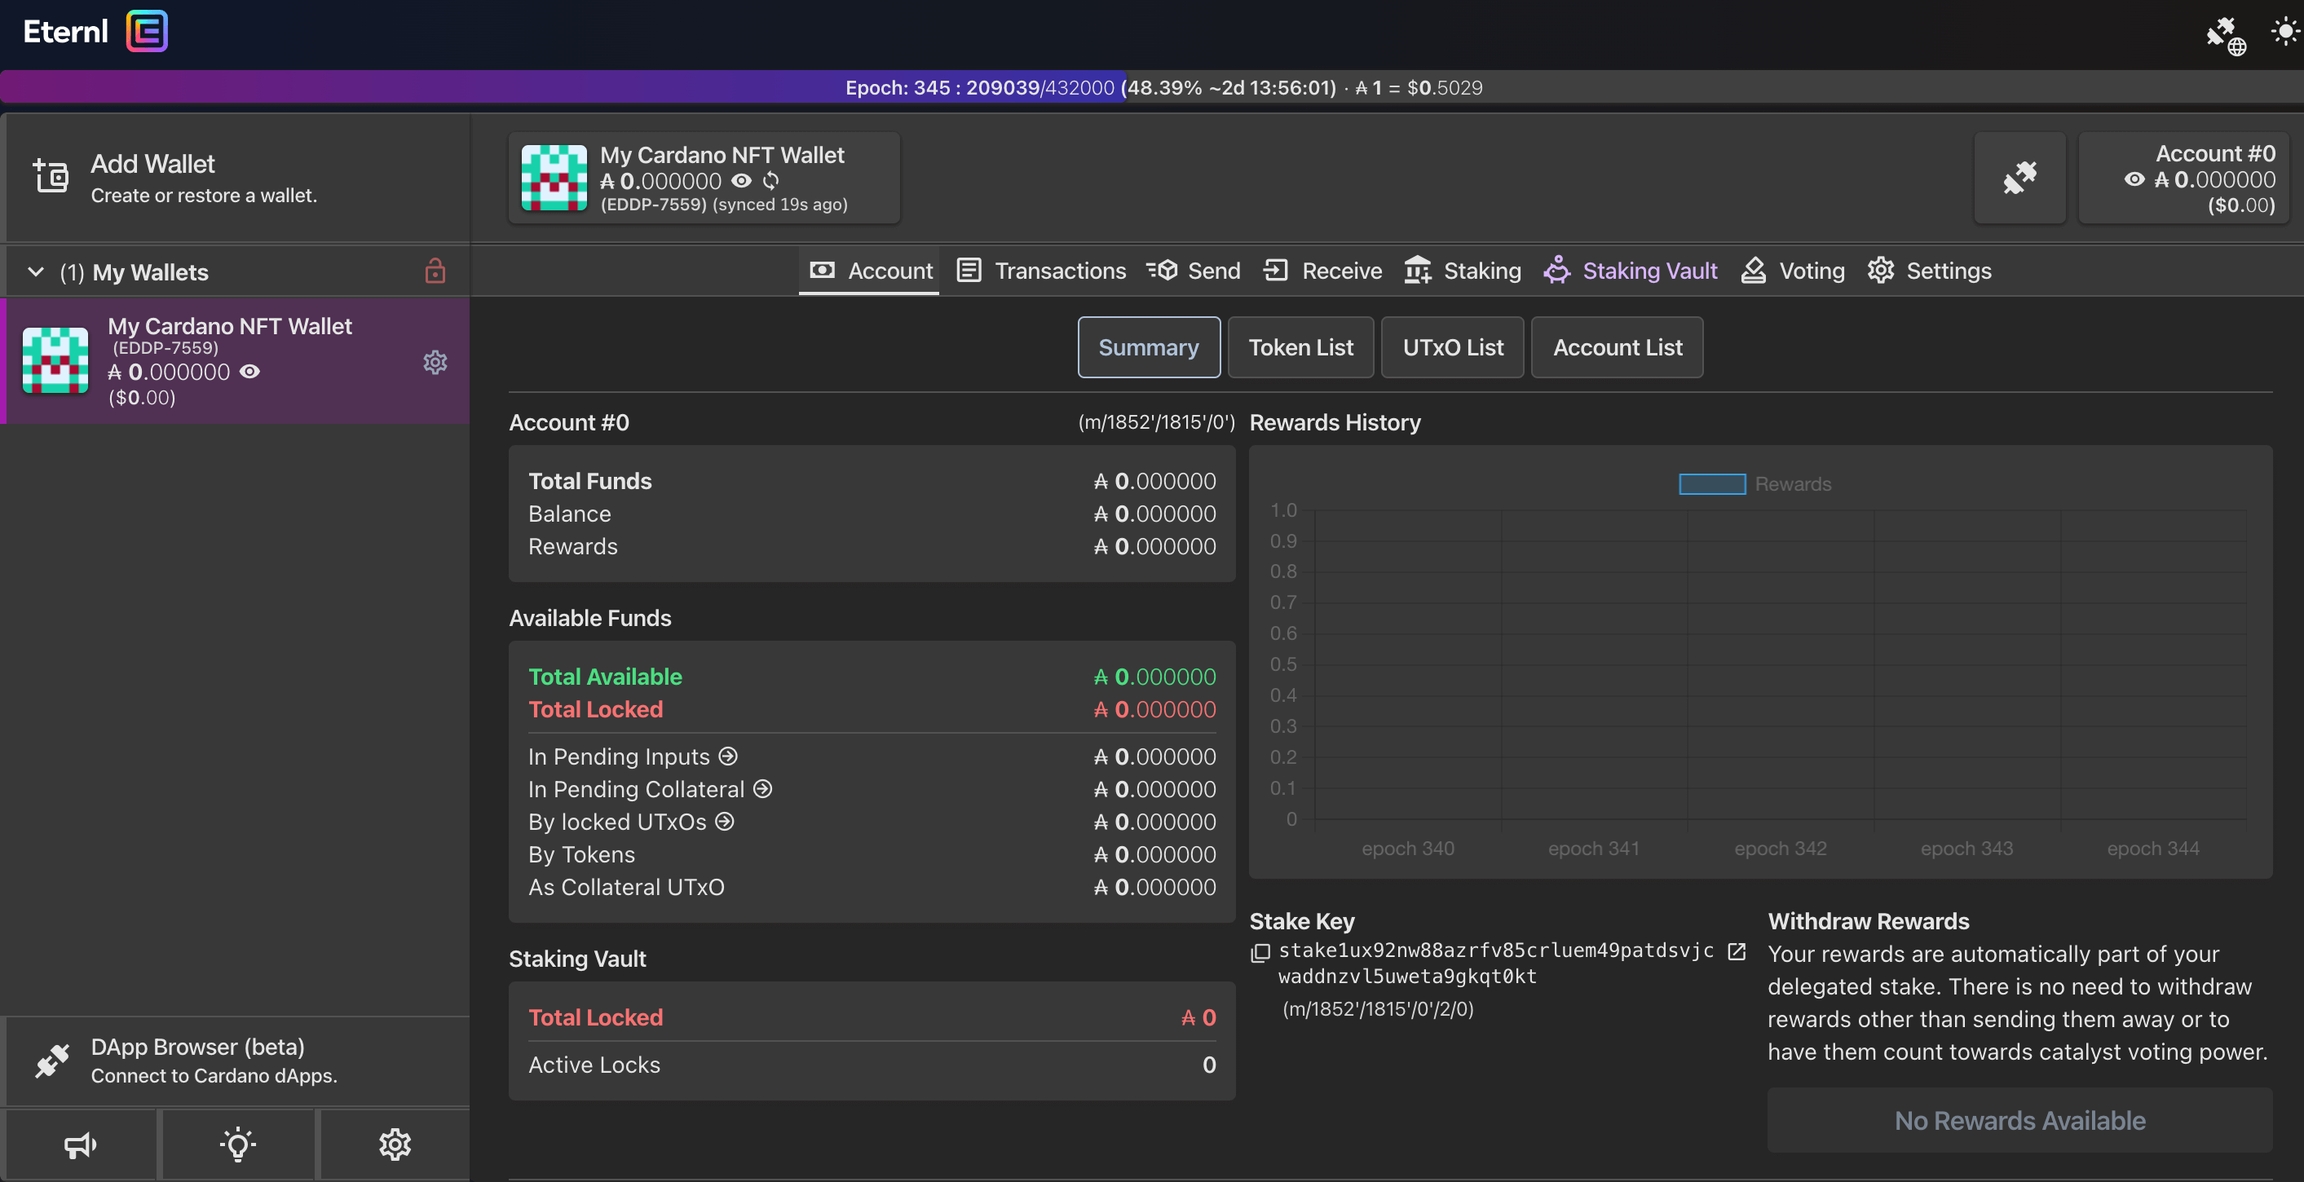
Task: Expand In Pending Inputs details arrow
Action: coord(728,757)
